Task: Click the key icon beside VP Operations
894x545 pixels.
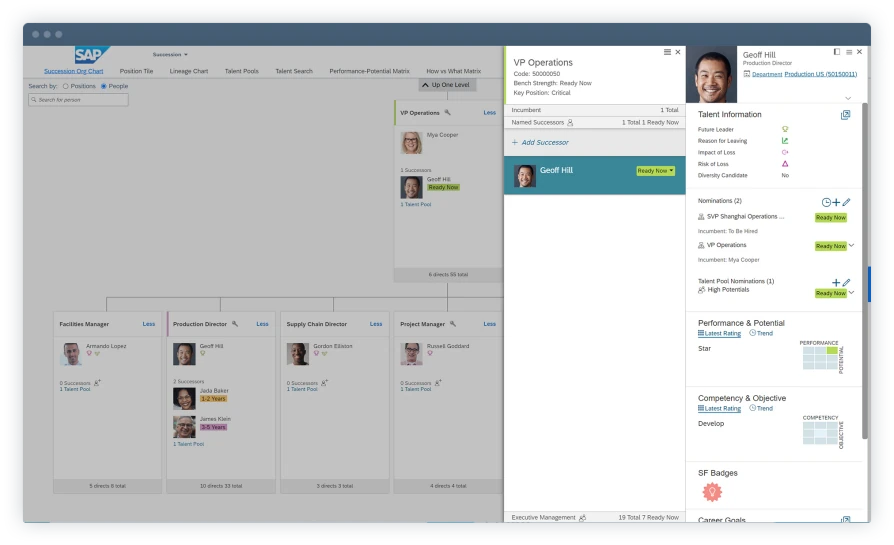Action: pos(447,113)
